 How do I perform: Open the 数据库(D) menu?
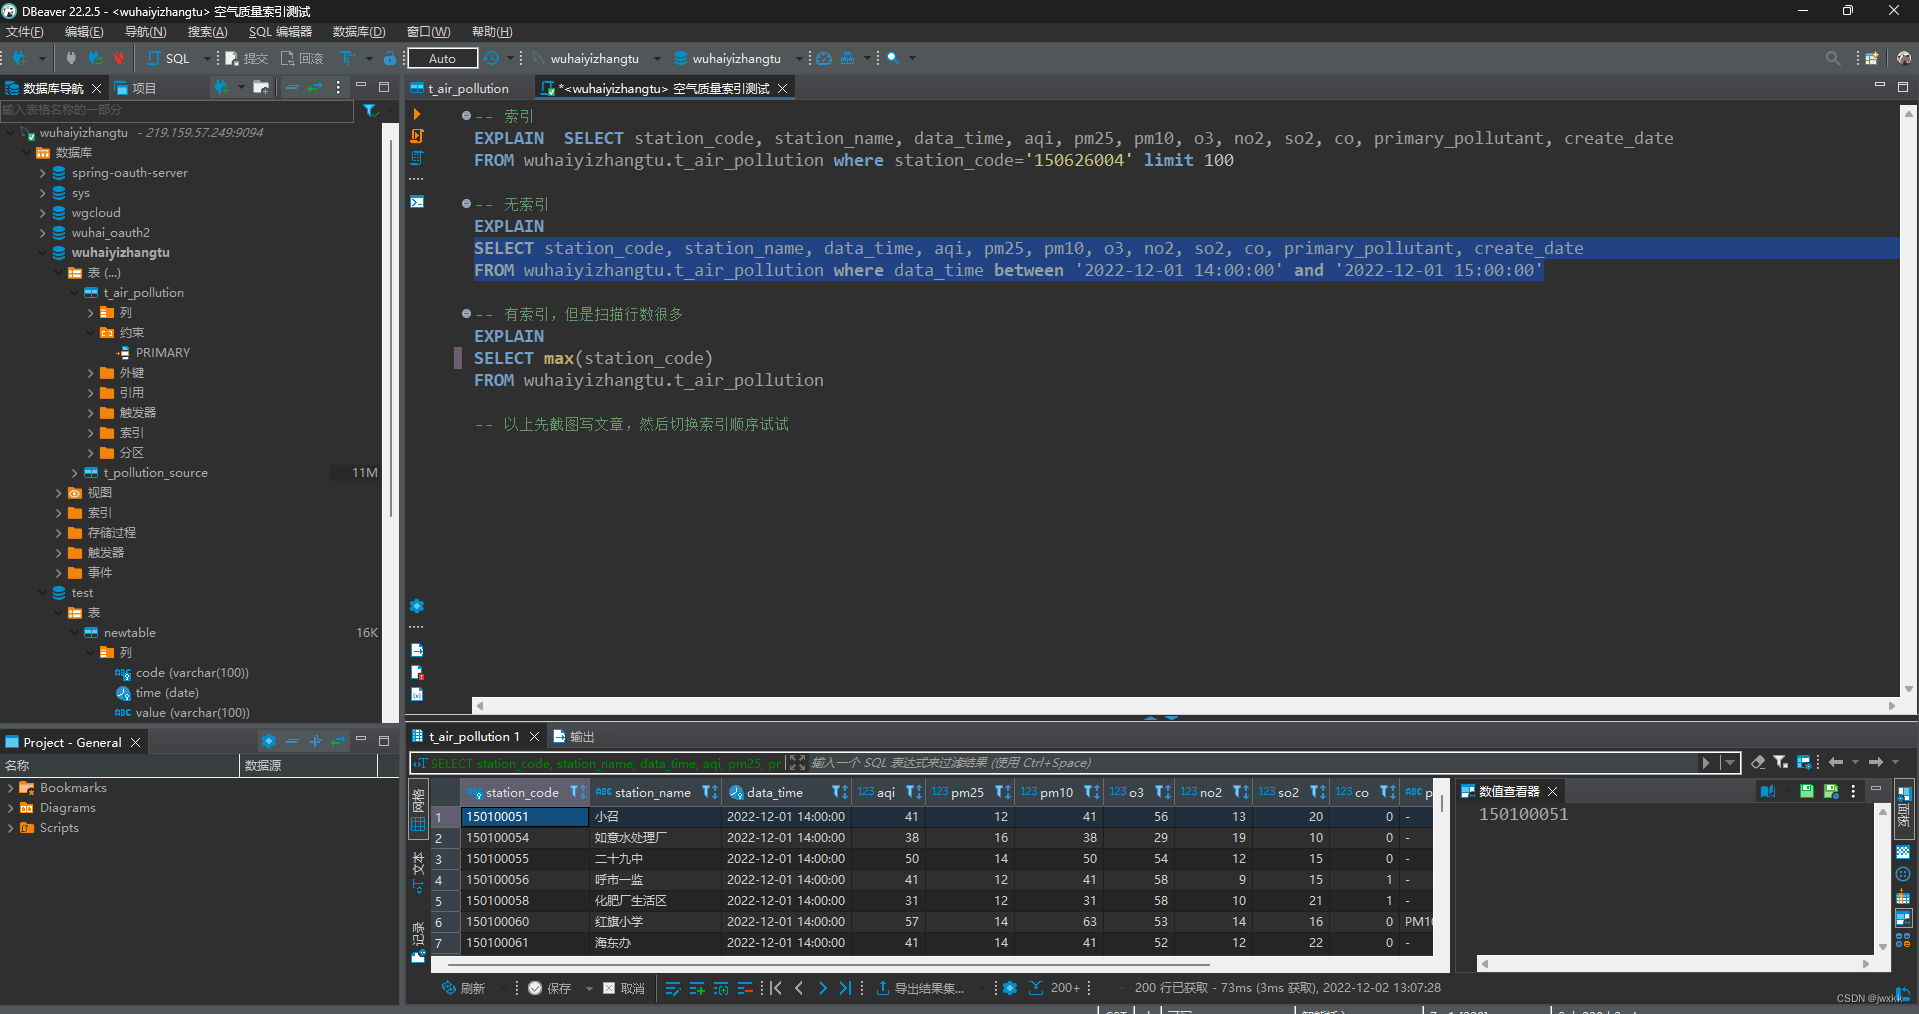point(359,32)
